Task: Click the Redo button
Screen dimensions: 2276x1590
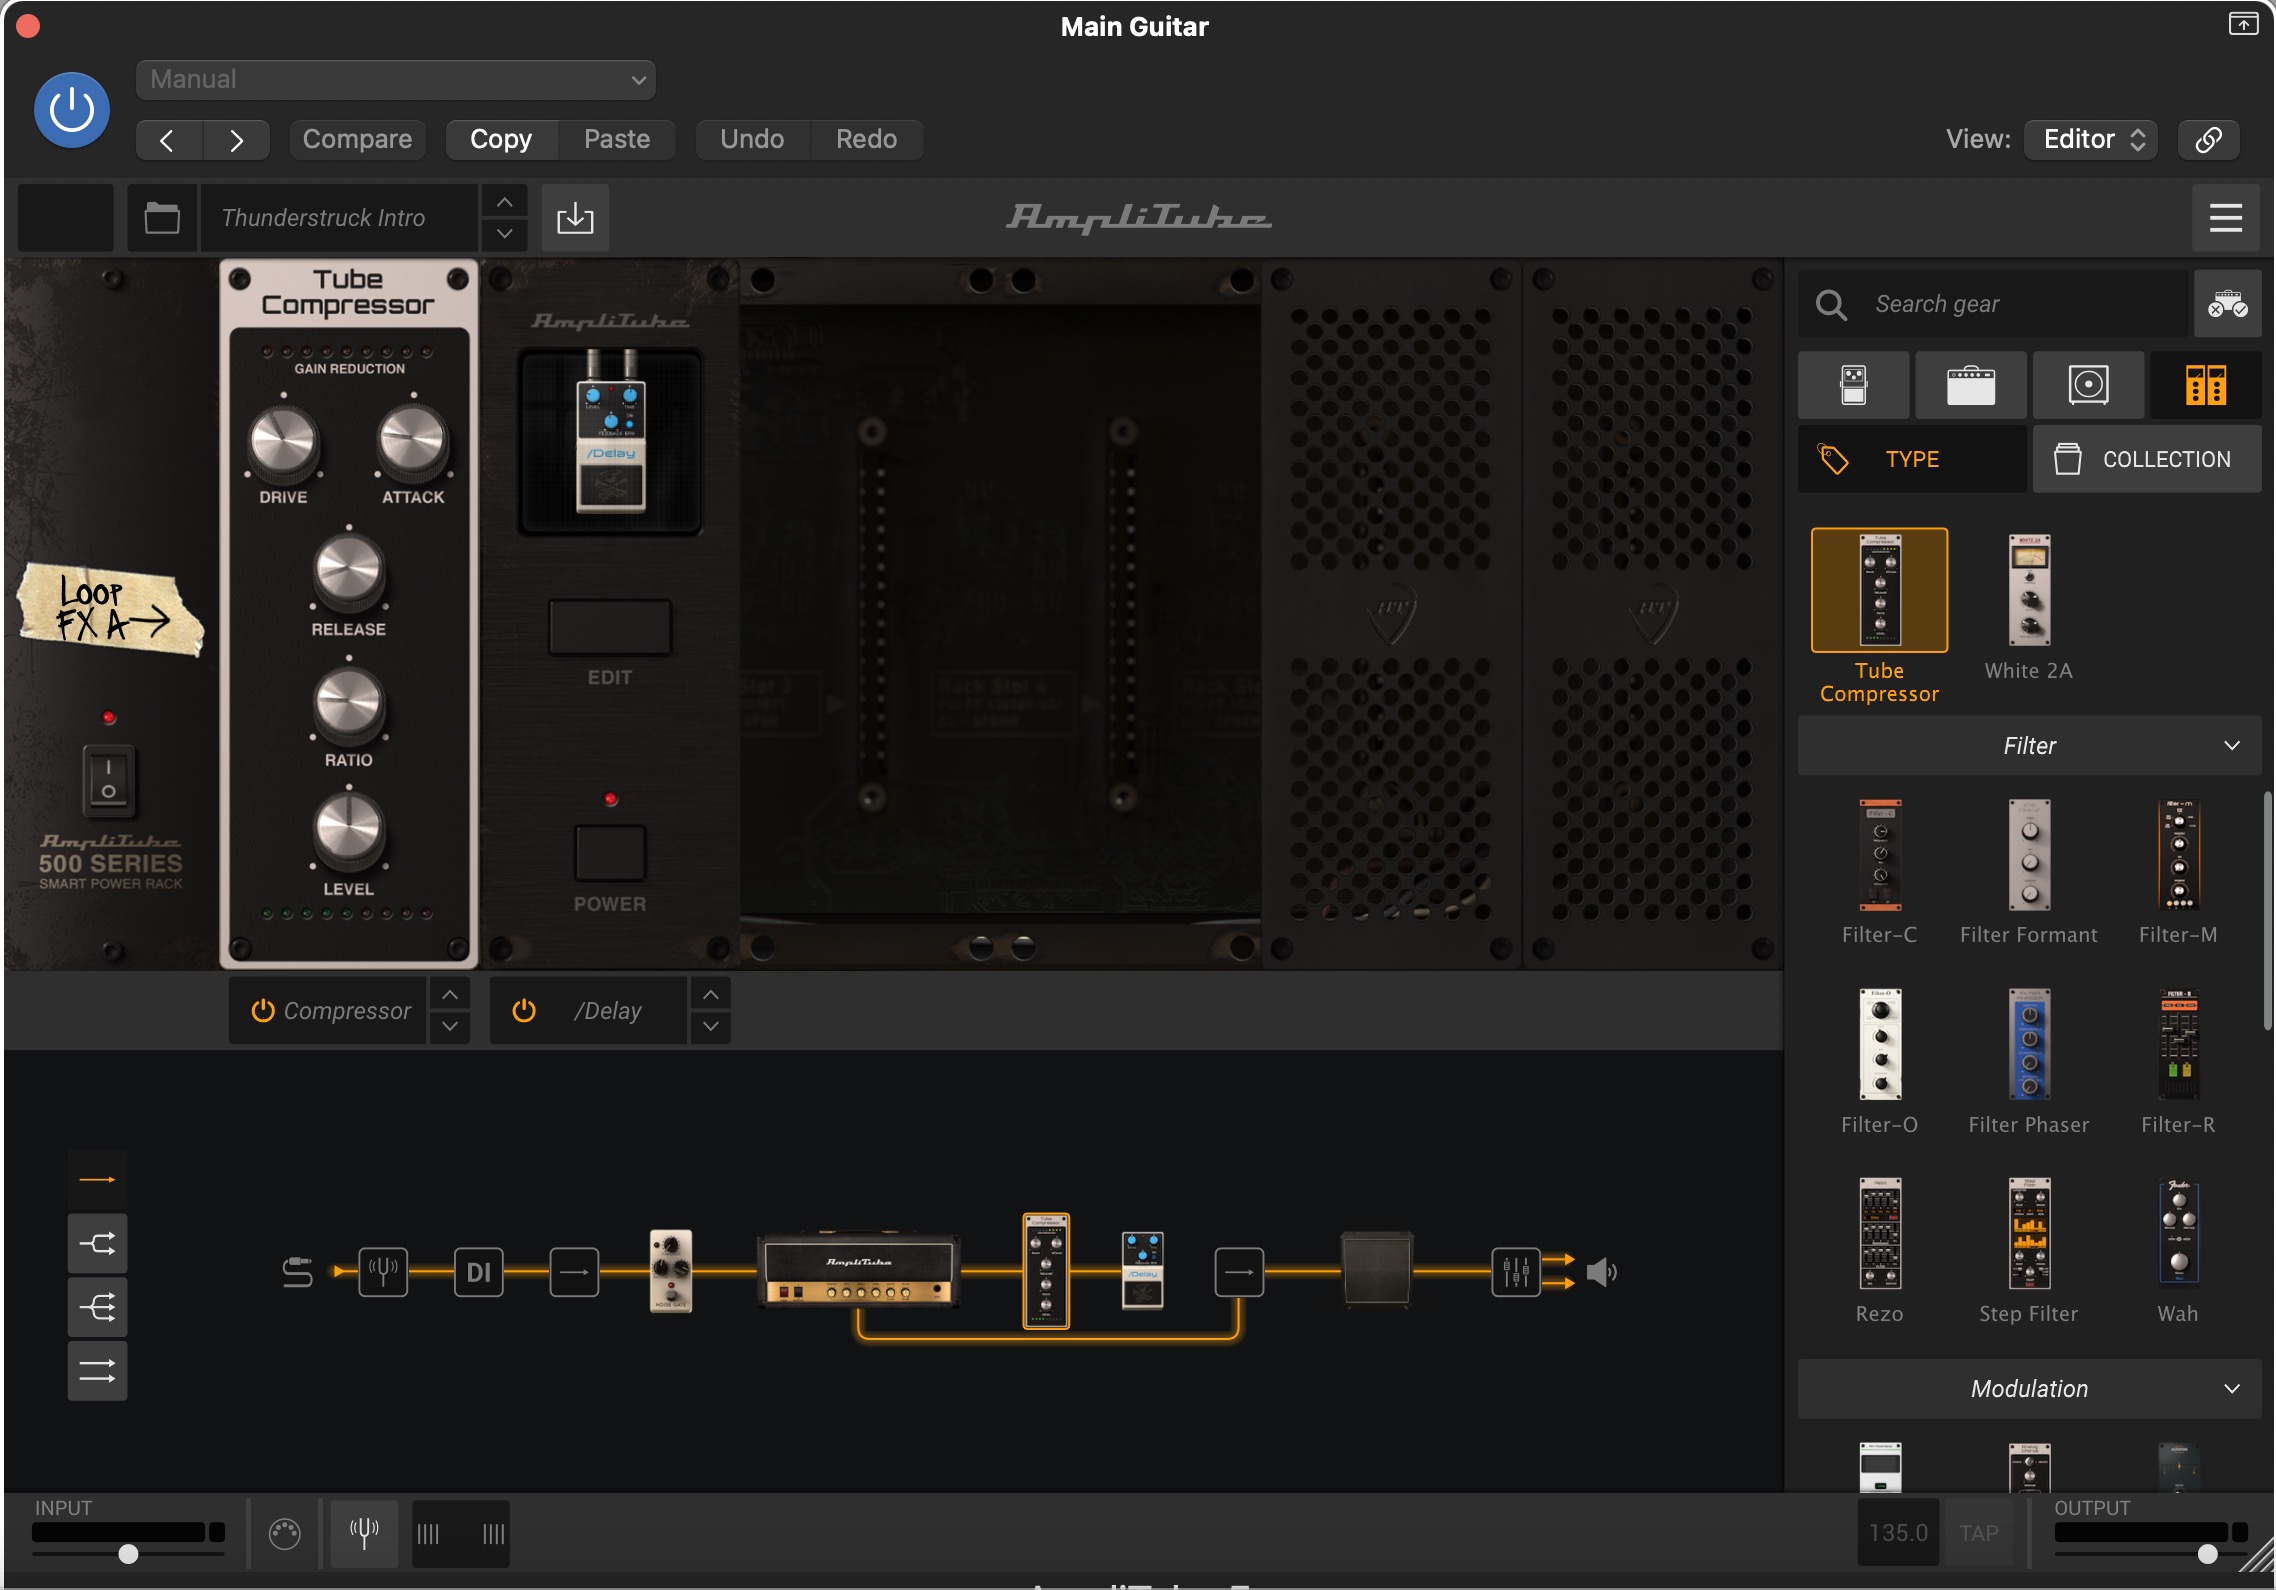Action: point(866,139)
